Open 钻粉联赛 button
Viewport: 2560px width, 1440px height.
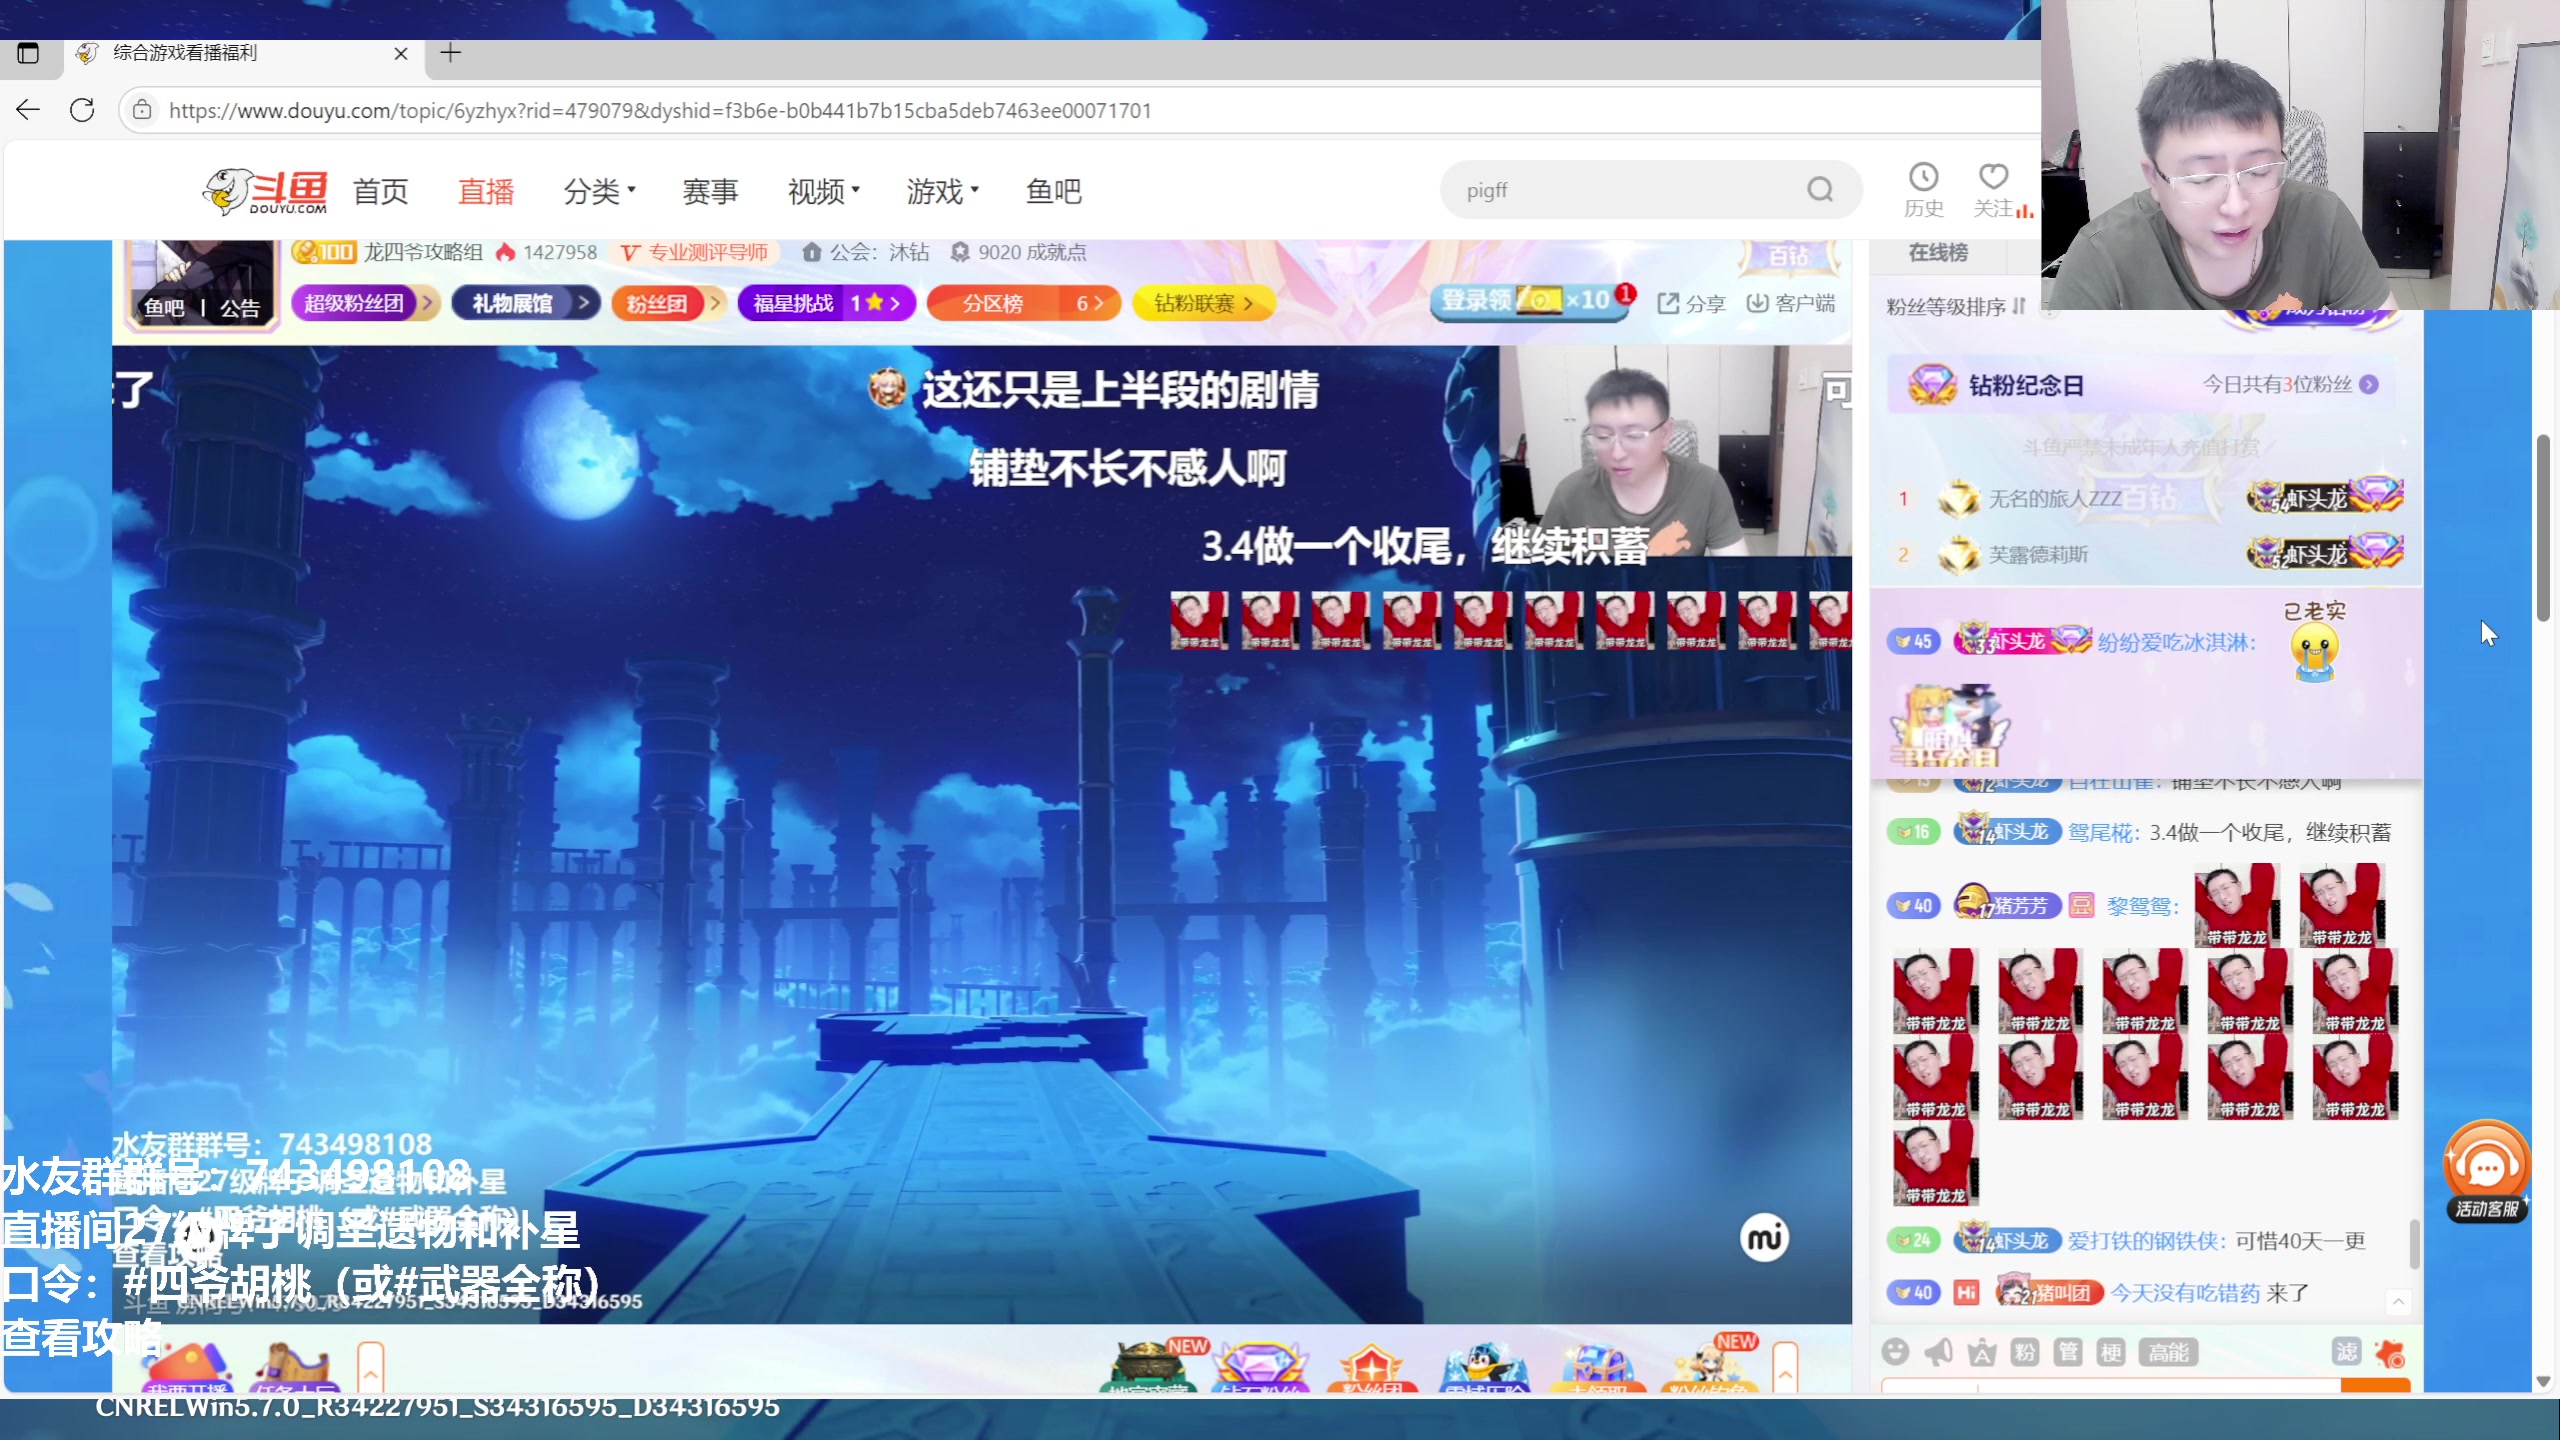coord(1203,303)
